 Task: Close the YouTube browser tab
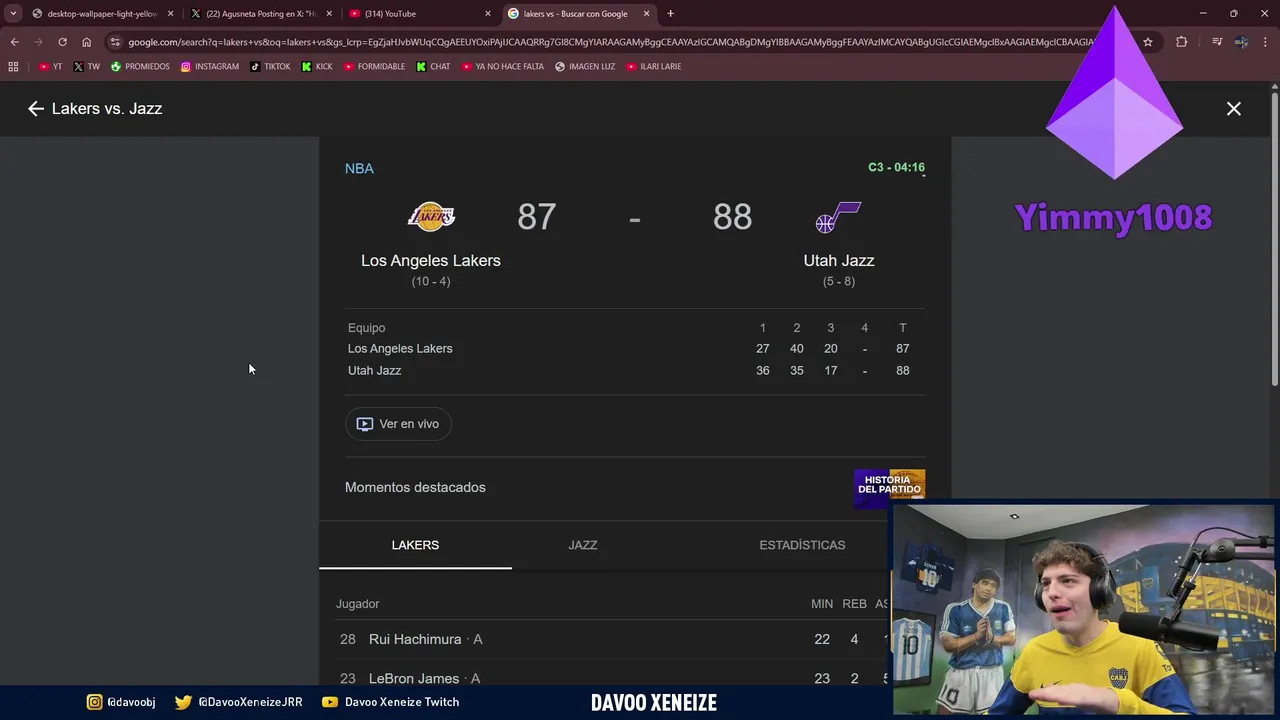click(488, 14)
